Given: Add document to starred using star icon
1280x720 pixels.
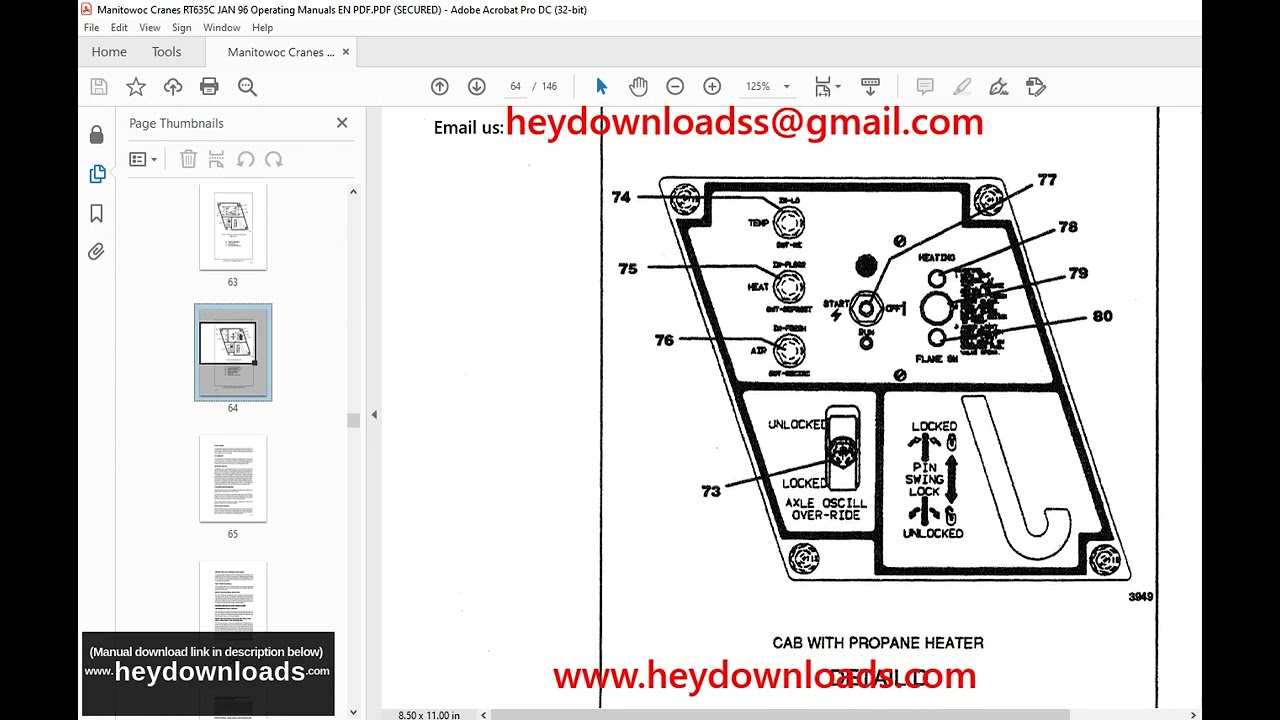Looking at the screenshot, I should pos(136,87).
